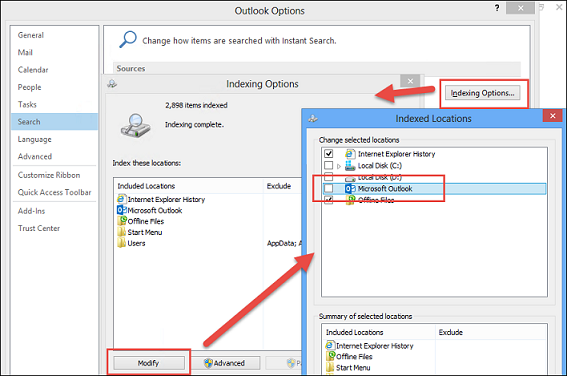567x376 pixels.
Task: Click the indexing drive magnifier icon
Action: (x=136, y=126)
